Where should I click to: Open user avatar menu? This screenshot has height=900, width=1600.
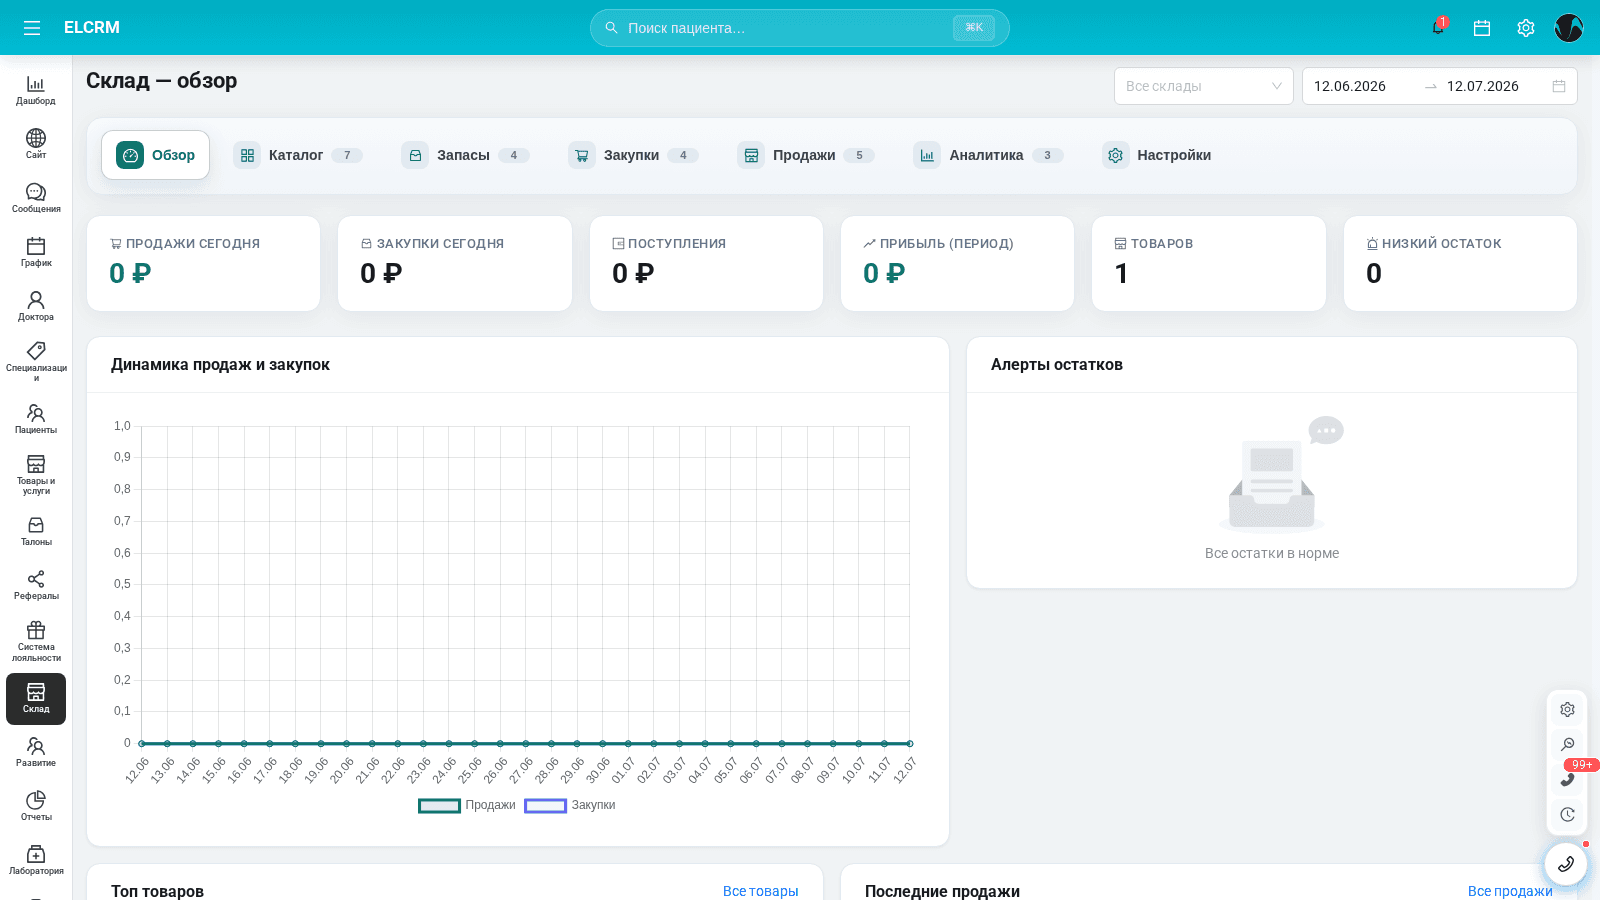tap(1569, 28)
